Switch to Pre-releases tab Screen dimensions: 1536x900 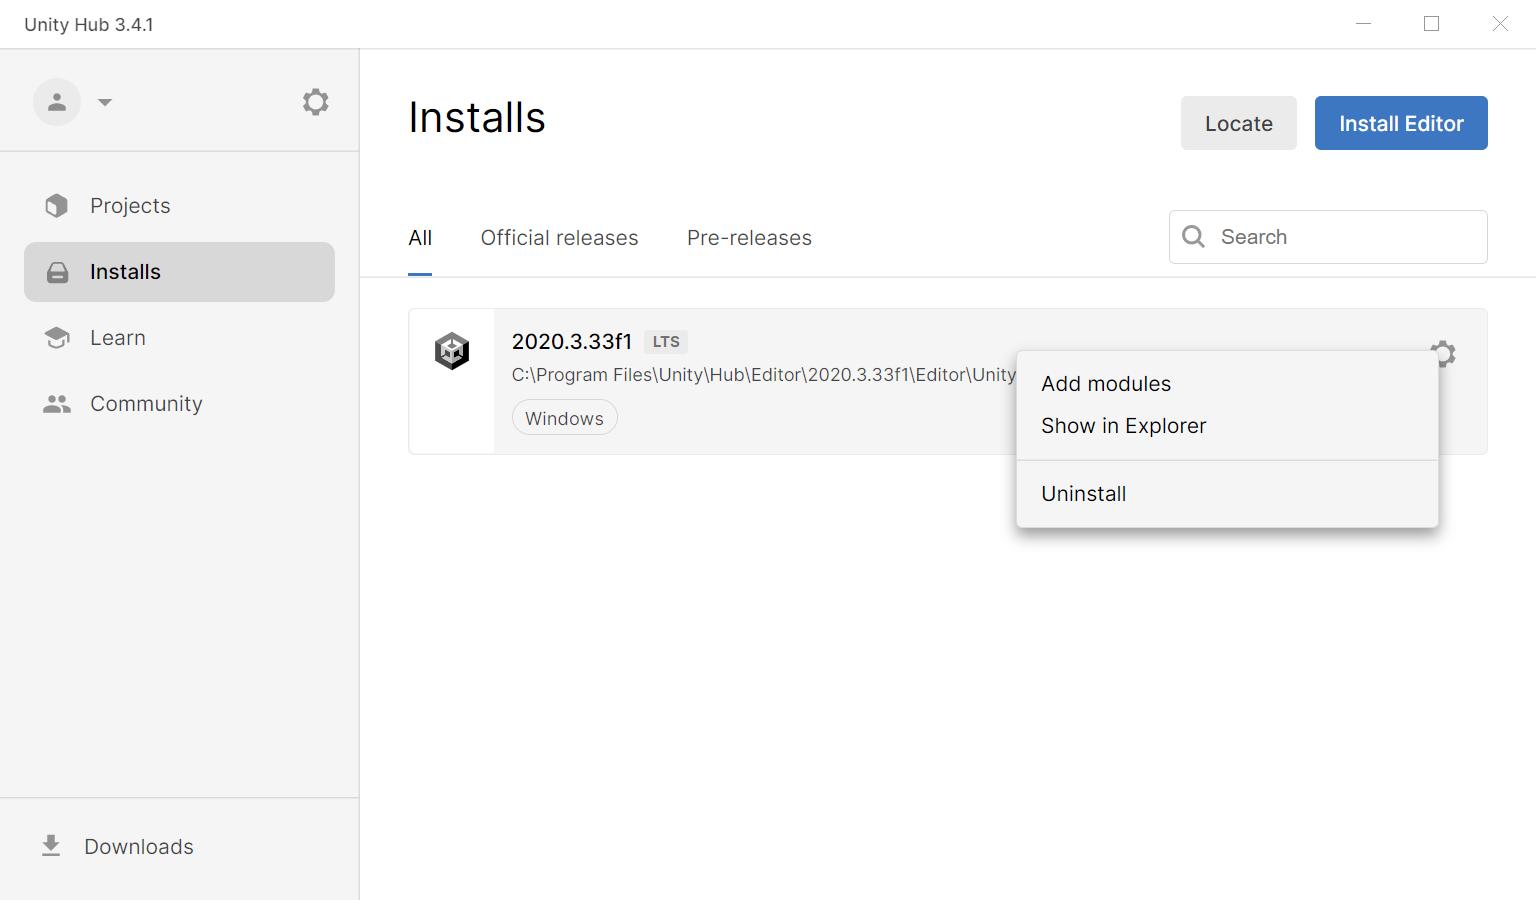click(749, 238)
